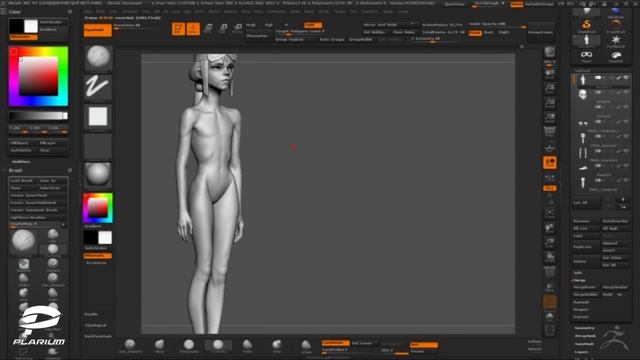
Task: Activate the Draw mode button
Action: (193, 29)
